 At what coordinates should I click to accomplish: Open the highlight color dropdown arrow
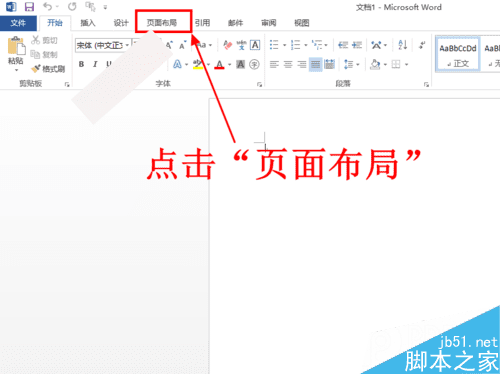(208, 65)
